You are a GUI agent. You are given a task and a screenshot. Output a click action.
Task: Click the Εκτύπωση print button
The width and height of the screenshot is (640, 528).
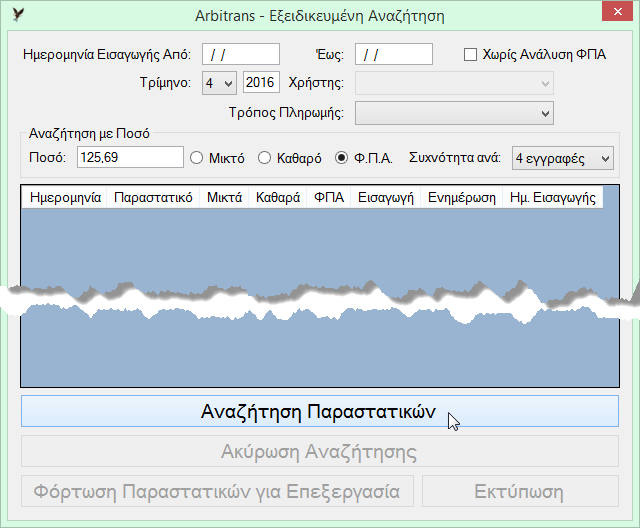[520, 491]
